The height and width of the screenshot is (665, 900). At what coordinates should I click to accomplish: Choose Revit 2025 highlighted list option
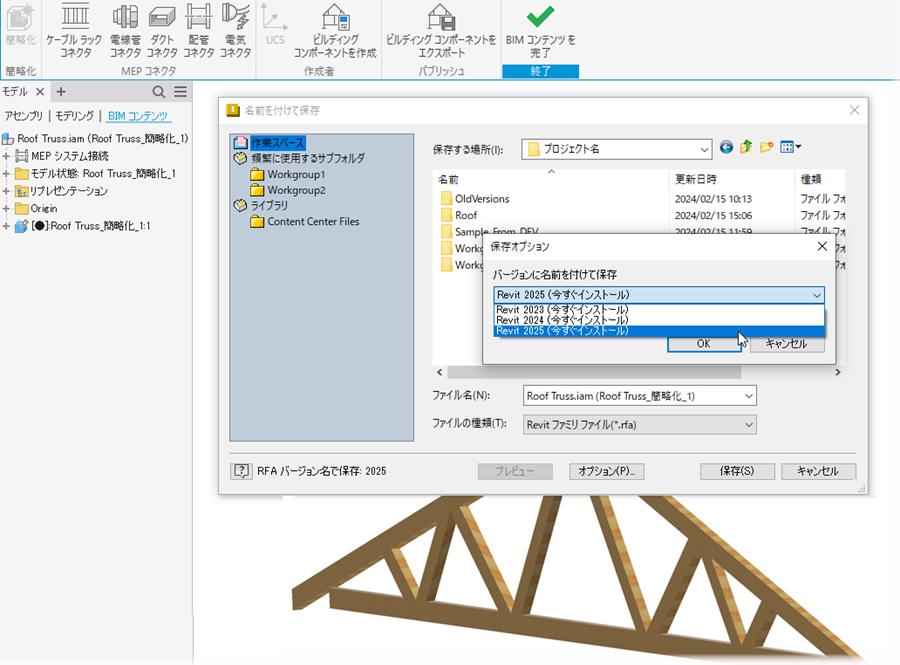659,331
